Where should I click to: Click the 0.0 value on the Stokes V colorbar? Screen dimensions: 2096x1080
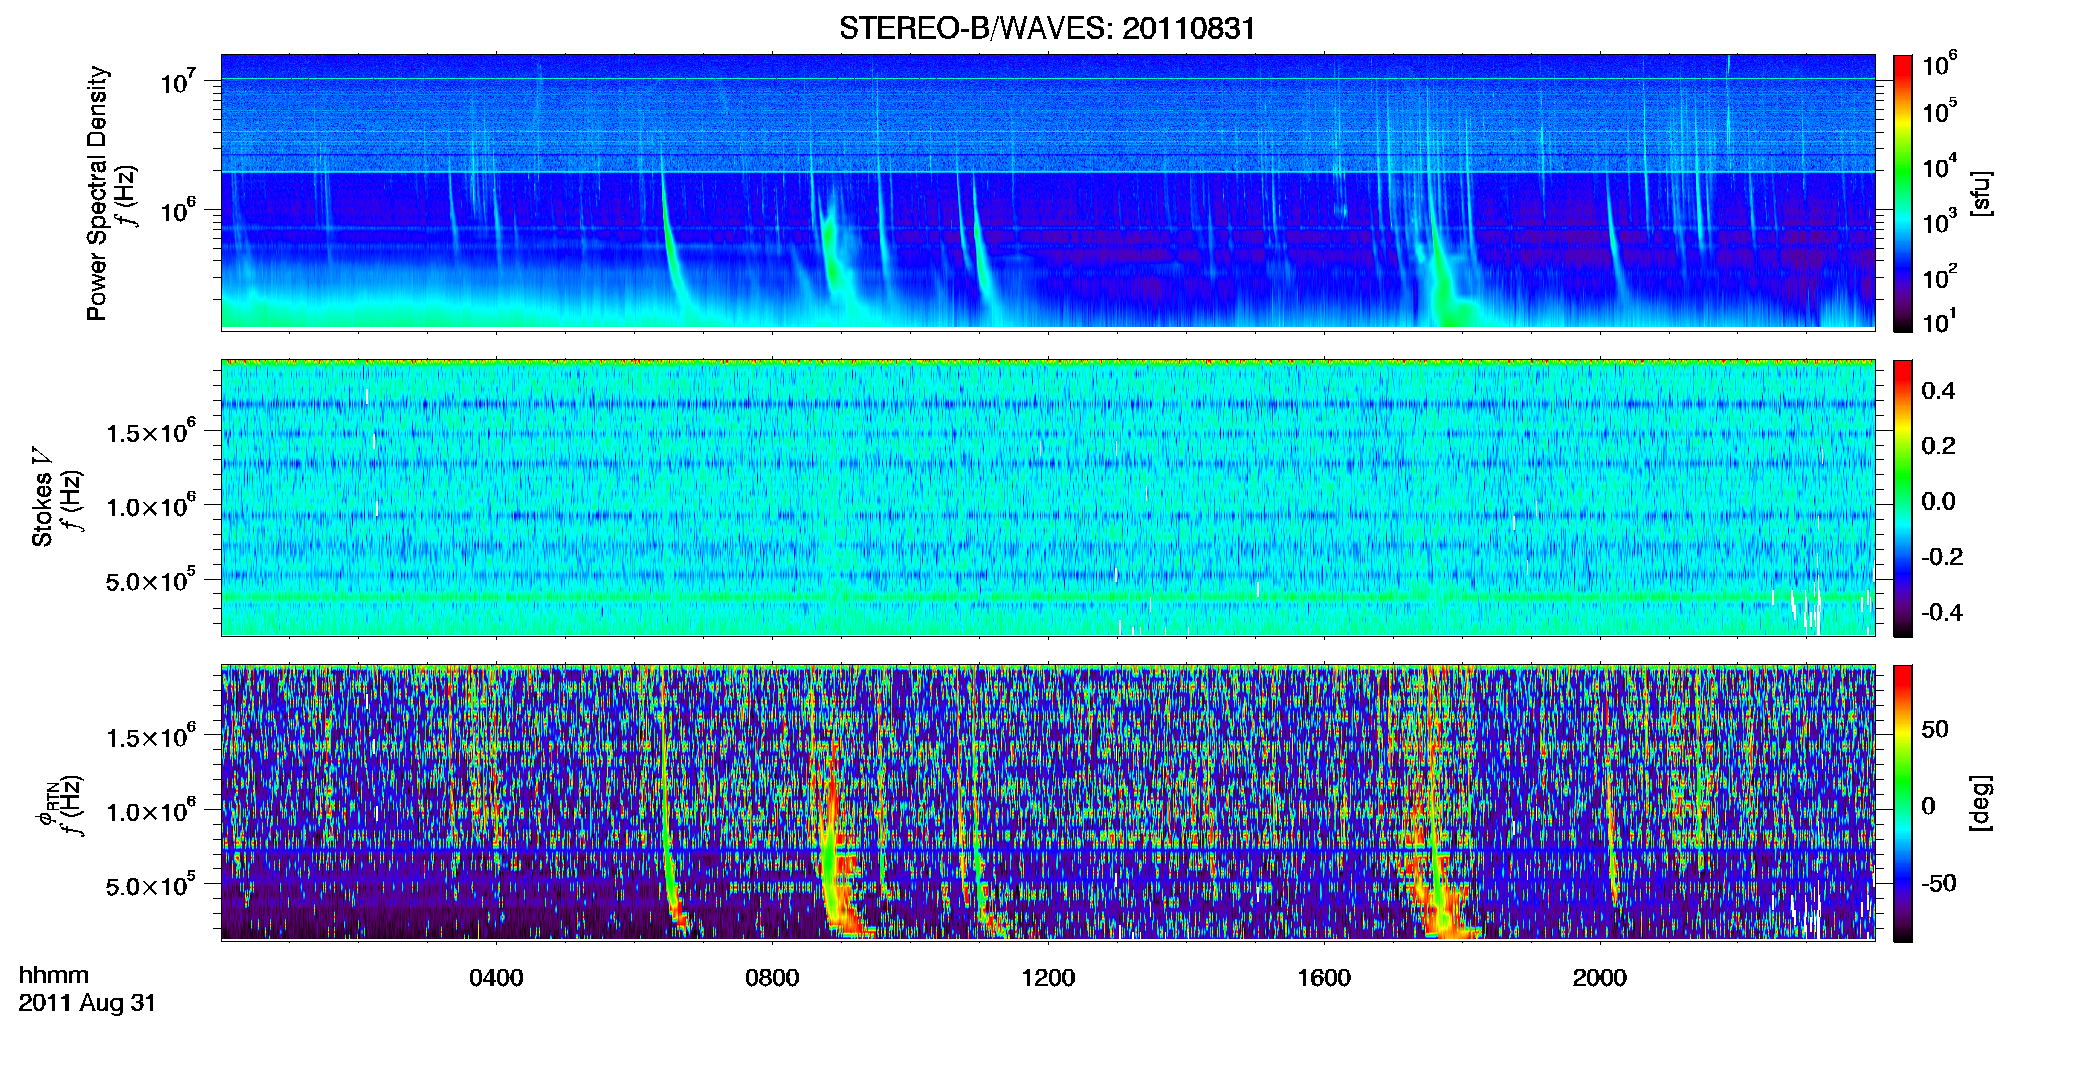pos(1938,502)
